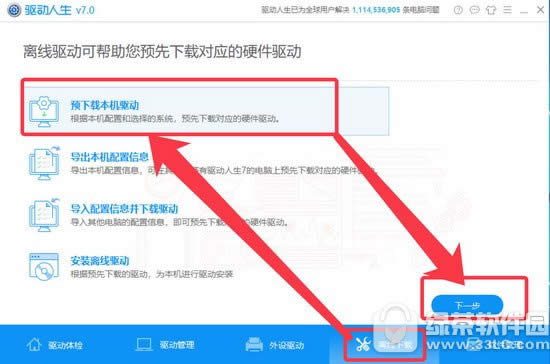Viewport: 550px width, 364px height.
Task: Click the 驱动人生 logo icon
Action: click(14, 10)
